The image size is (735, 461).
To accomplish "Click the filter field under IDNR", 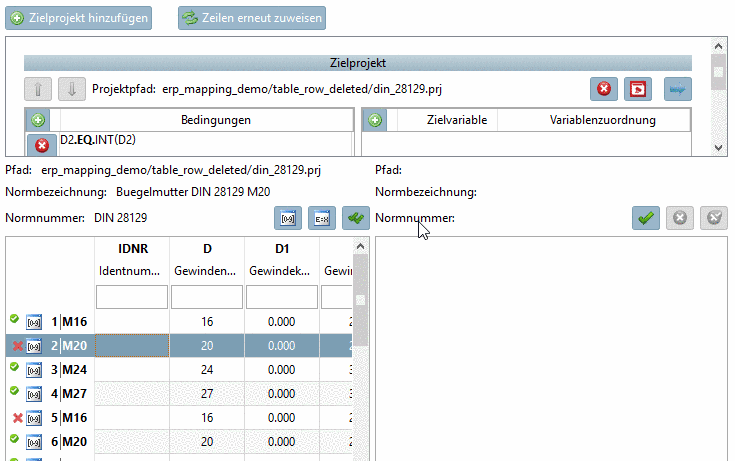I will (132, 297).
